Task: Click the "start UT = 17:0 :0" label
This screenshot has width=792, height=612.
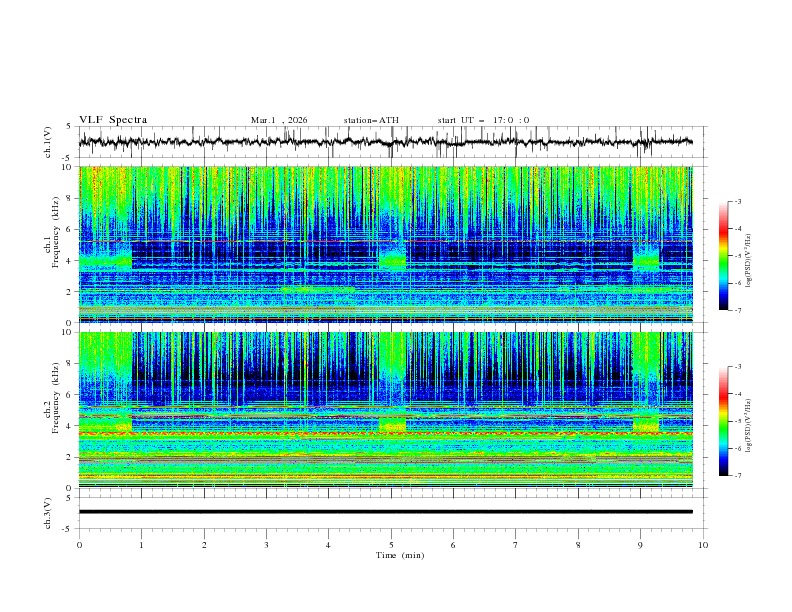Action: [483, 120]
